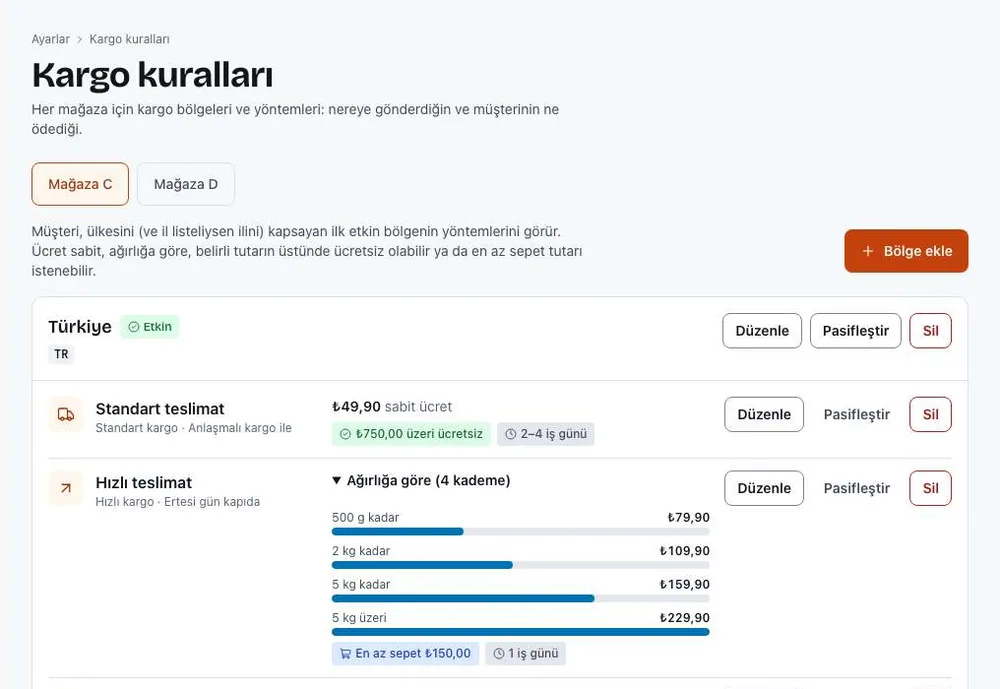Click the Kargo kuralları page heading

152,75
